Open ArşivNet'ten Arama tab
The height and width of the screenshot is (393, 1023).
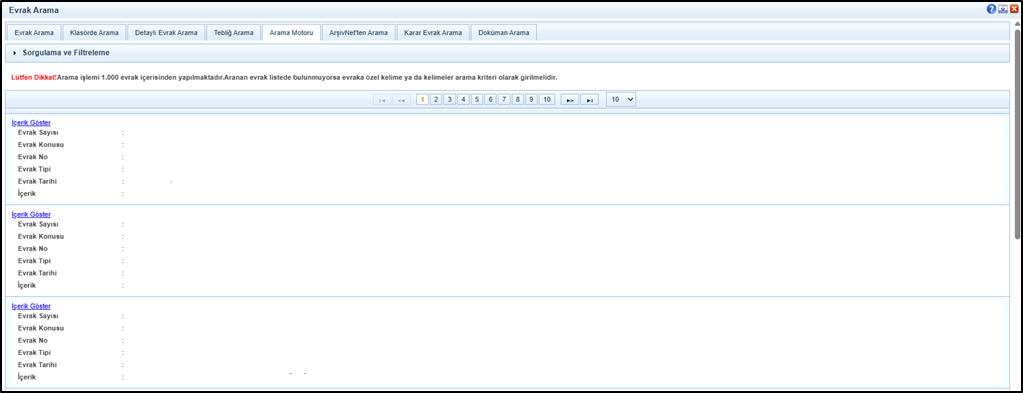358,33
